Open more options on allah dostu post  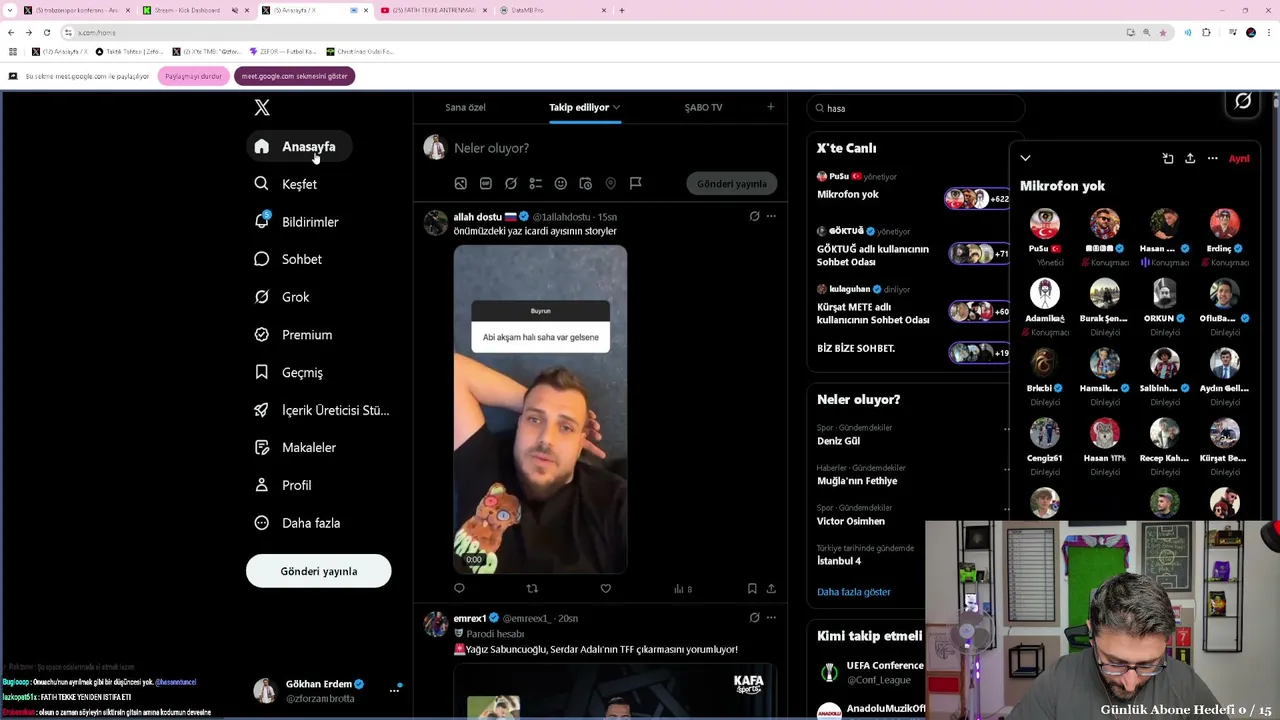coord(771,216)
